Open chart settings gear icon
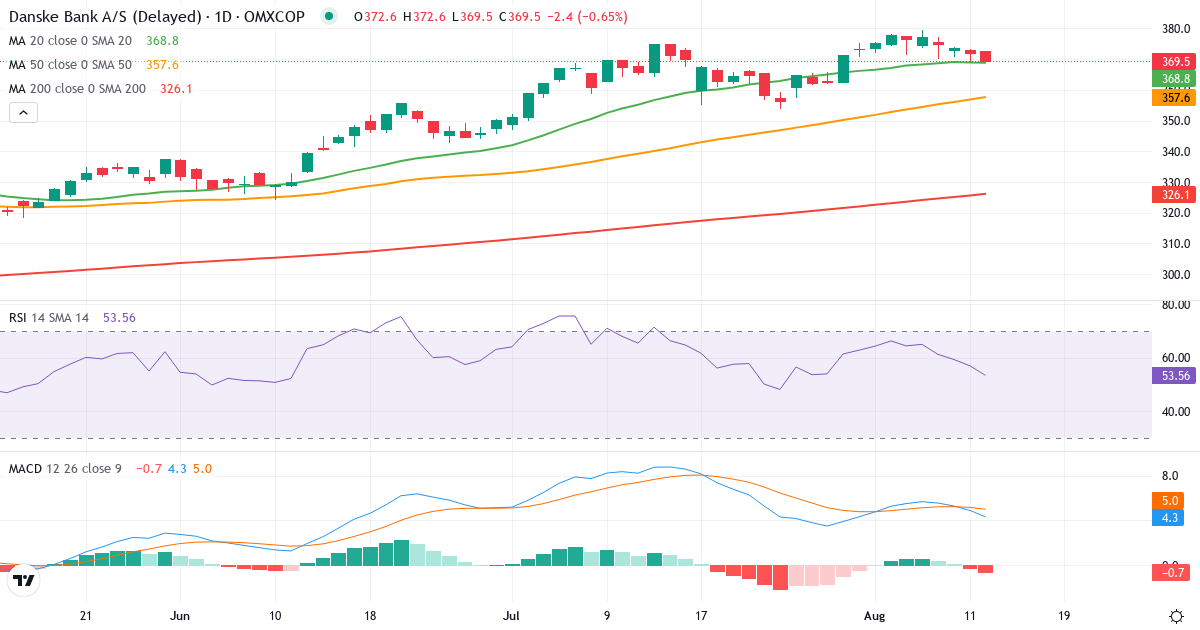1200x630 pixels. [1176, 616]
